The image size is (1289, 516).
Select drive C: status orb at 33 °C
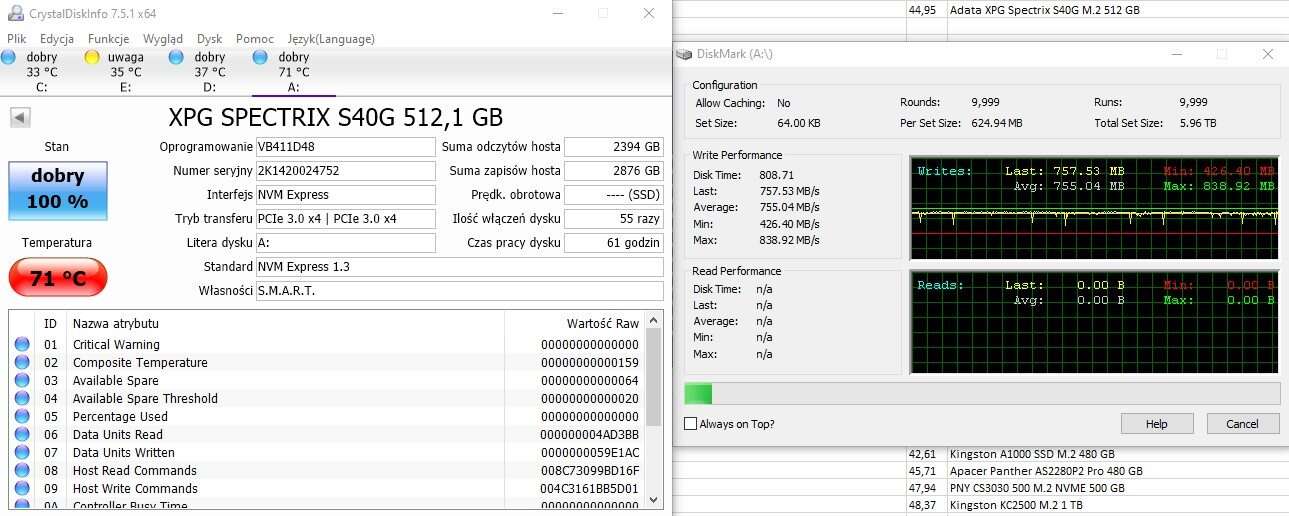coord(9,57)
